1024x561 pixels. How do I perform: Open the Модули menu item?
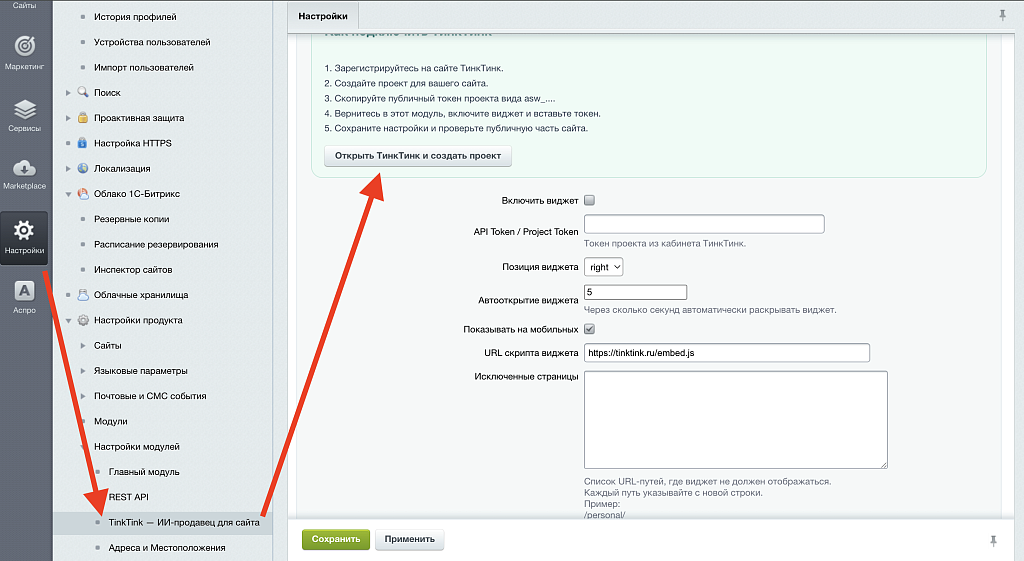pos(110,421)
